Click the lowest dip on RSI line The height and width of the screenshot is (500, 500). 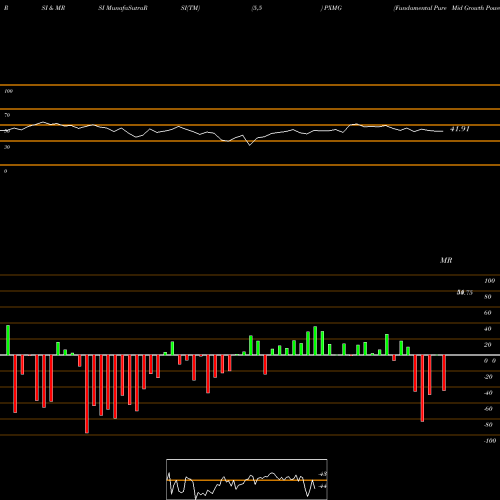coord(250,145)
